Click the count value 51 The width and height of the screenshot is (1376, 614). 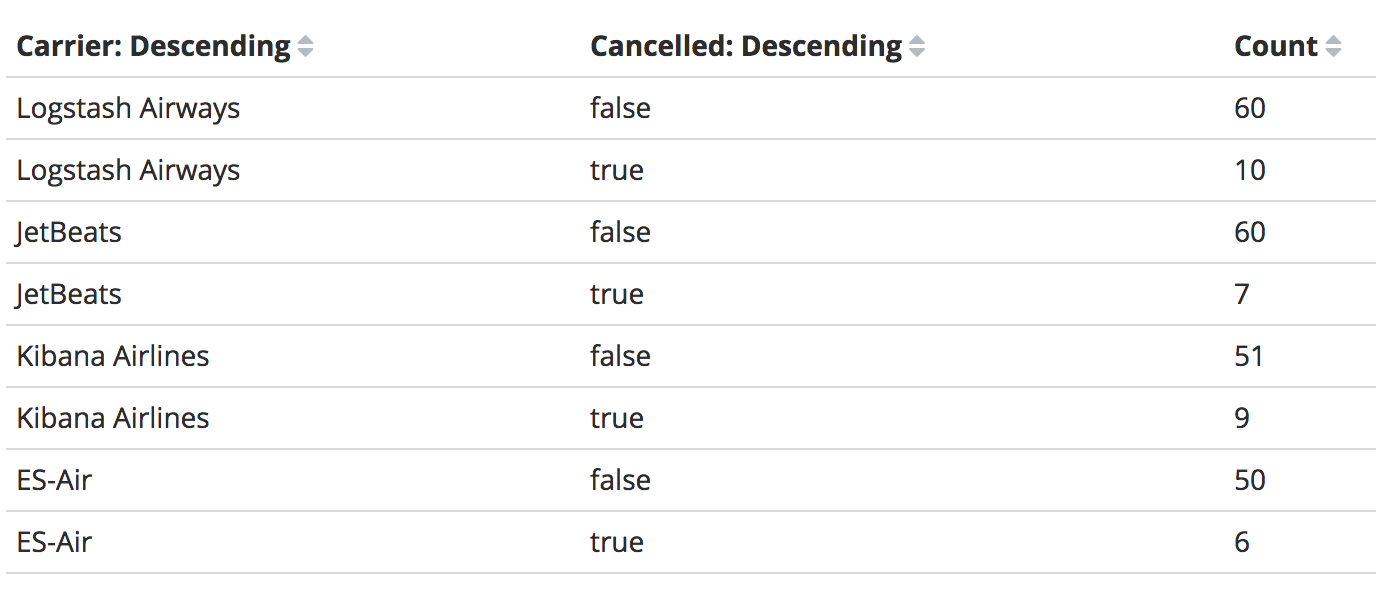(1249, 356)
